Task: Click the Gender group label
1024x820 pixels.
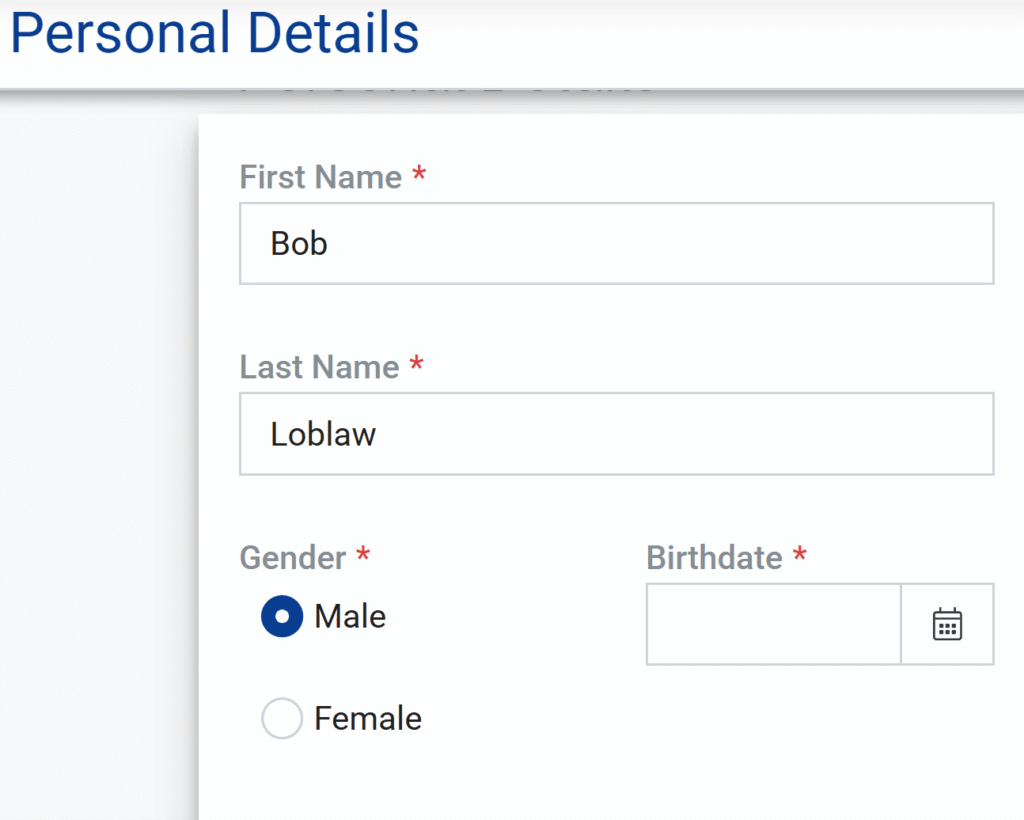Action: [x=293, y=557]
